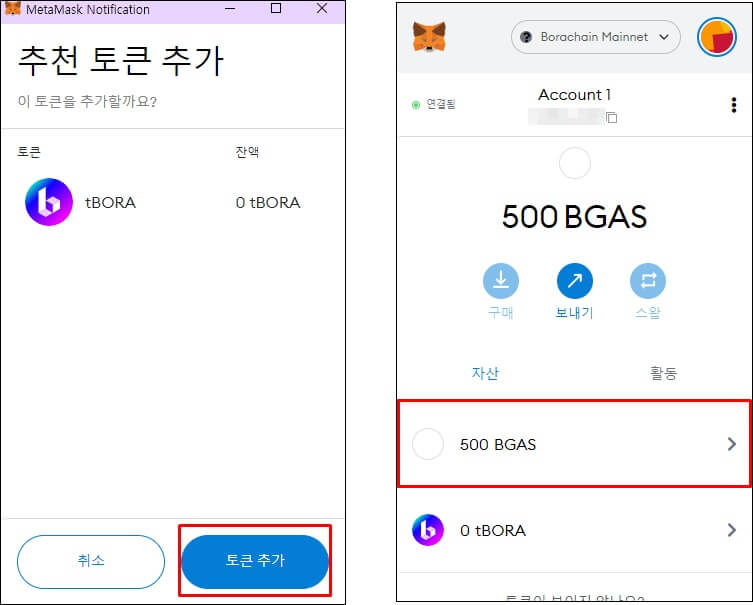This screenshot has width=753, height=605.
Task: Click the connected status indicator
Action: point(434,104)
